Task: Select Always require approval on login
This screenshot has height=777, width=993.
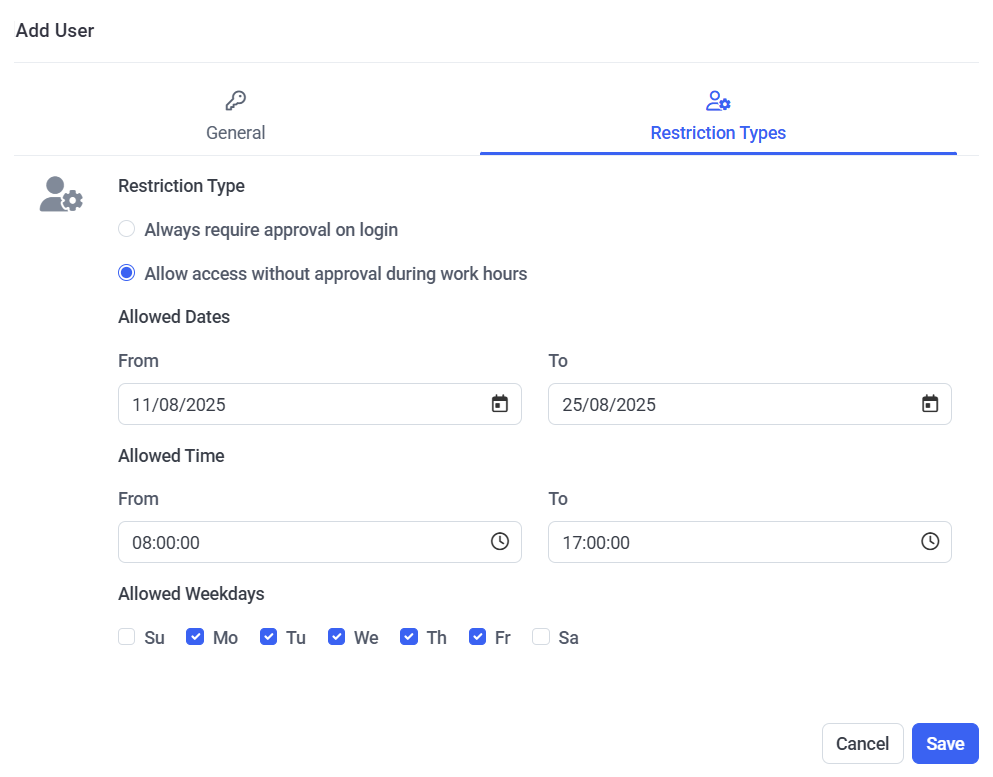Action: [x=127, y=230]
